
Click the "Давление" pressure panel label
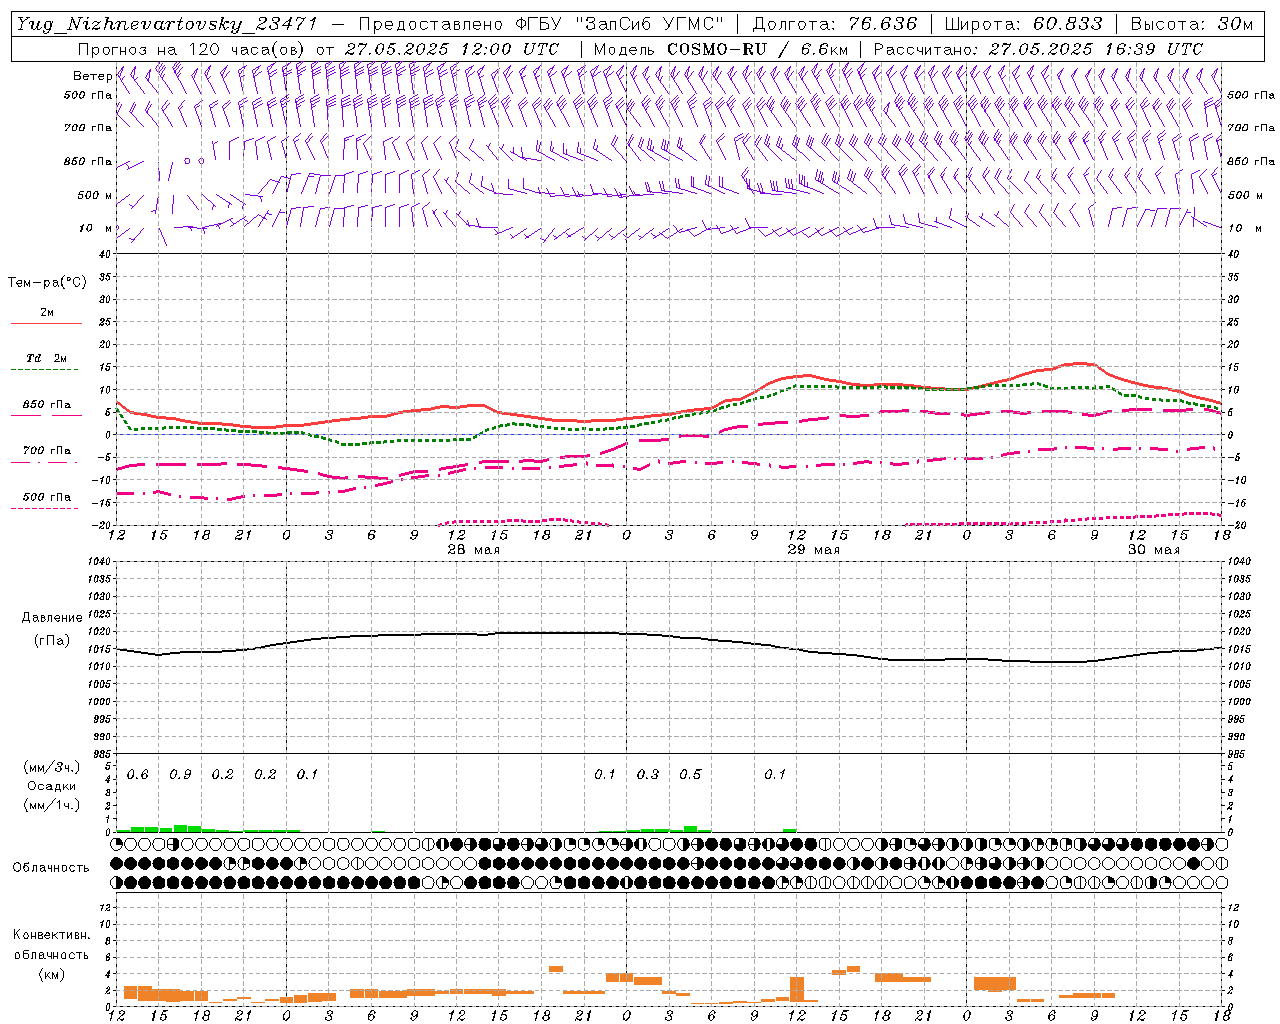(52, 618)
